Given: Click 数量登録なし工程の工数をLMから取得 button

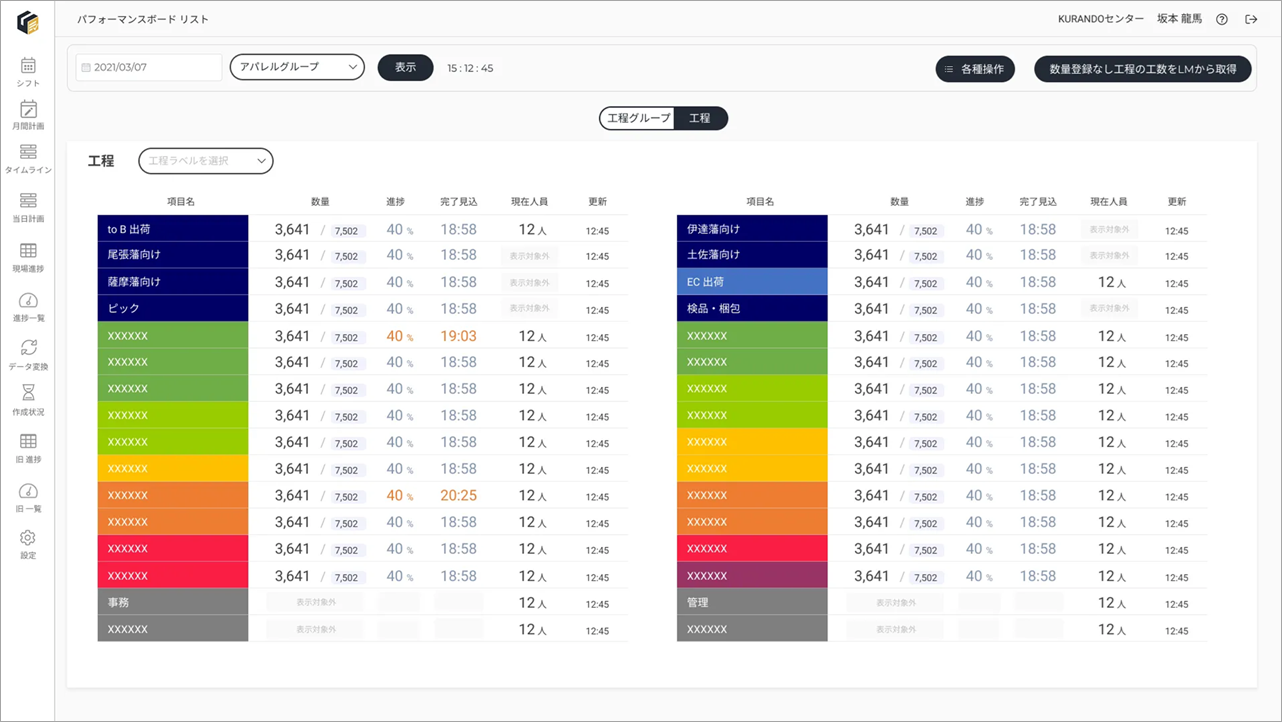Looking at the screenshot, I should 1143,69.
